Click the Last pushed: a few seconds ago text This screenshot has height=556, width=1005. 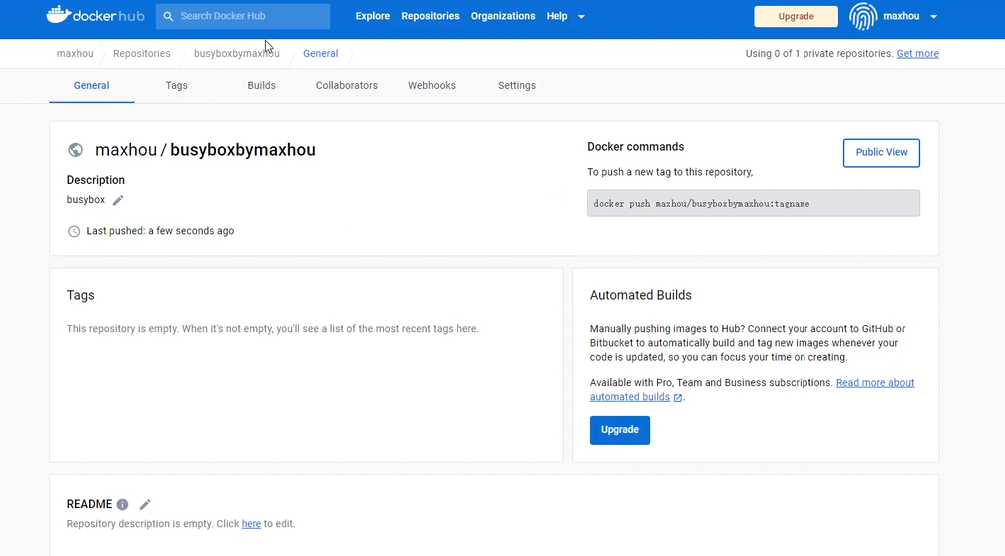coord(160,231)
